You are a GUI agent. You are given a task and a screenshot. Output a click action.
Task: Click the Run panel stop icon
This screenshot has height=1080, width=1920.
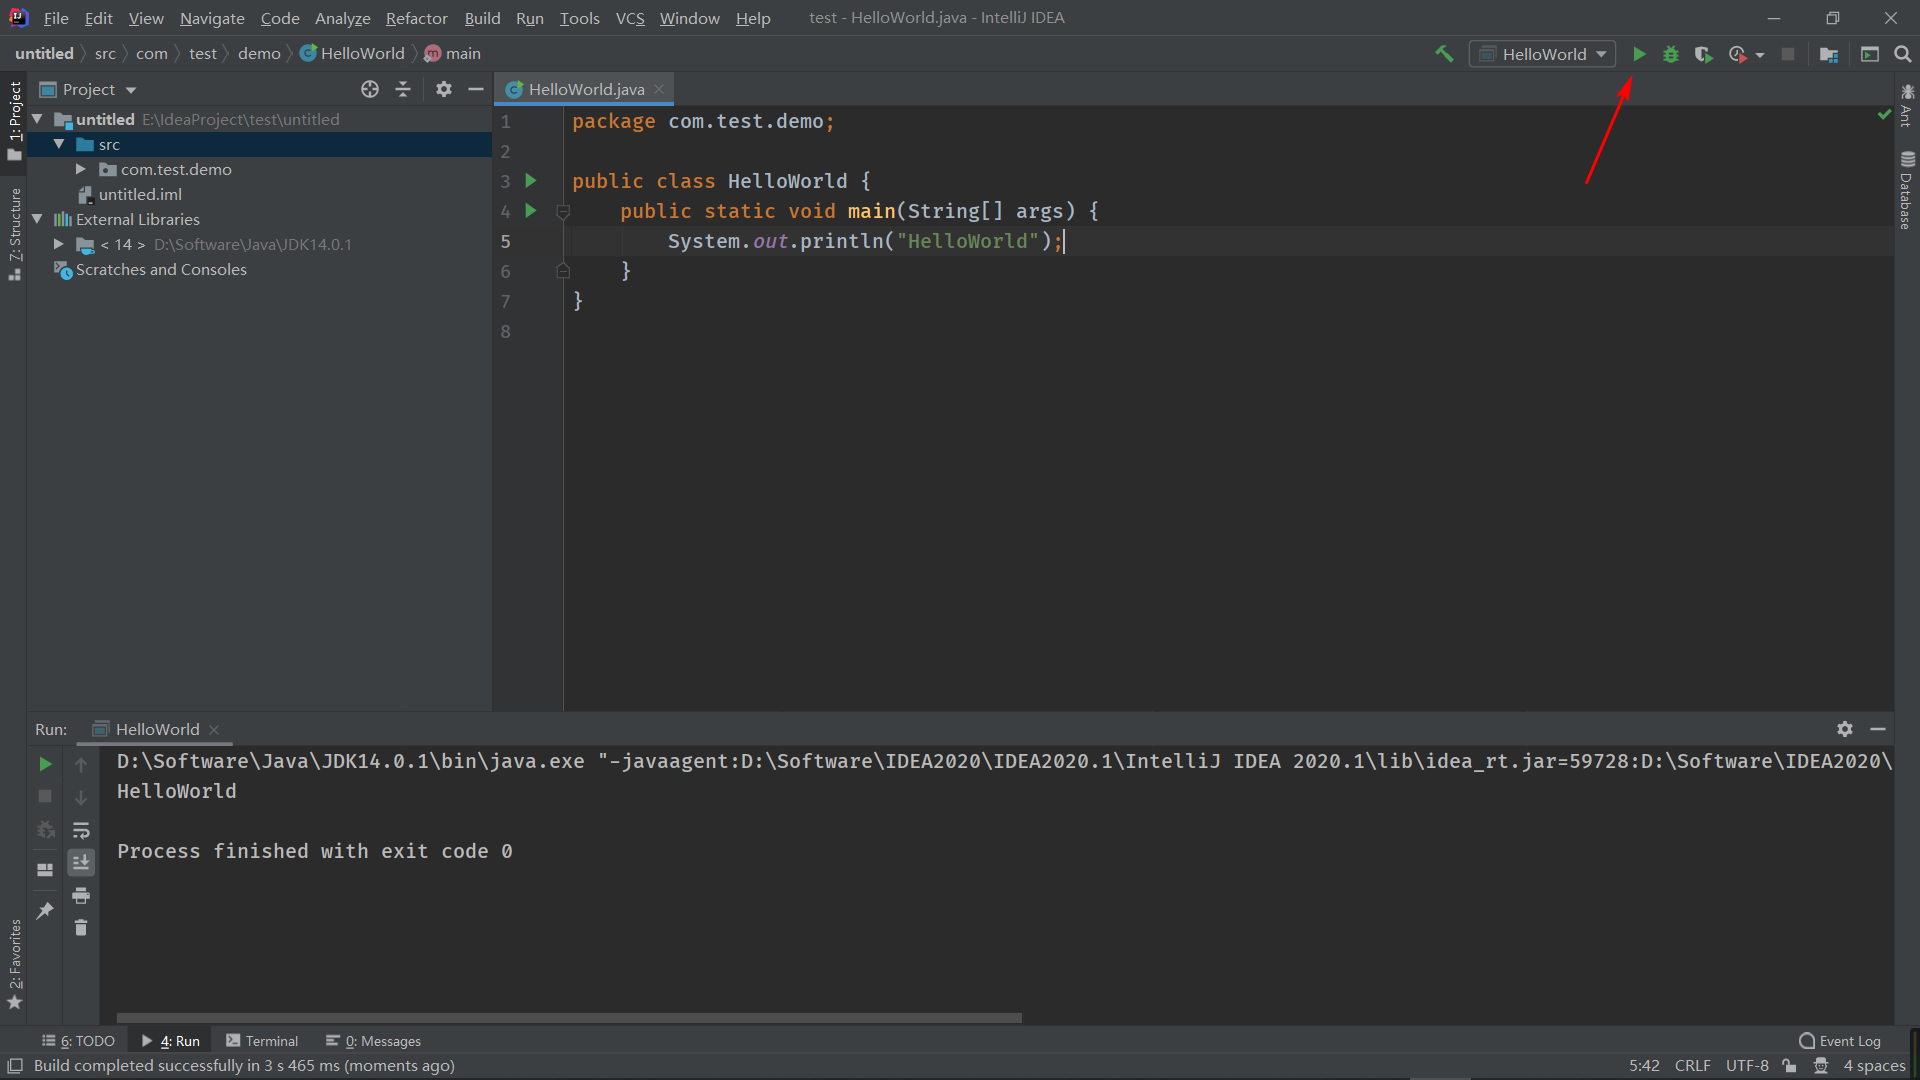45,796
